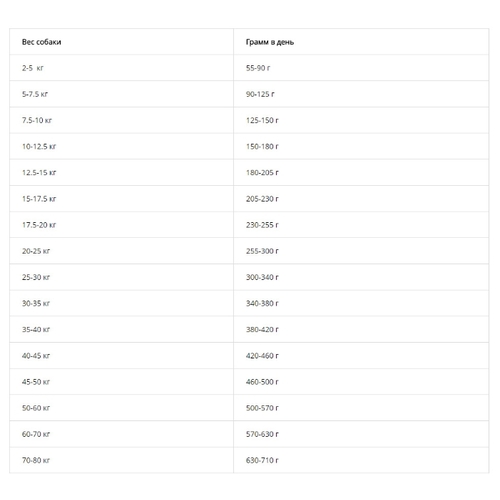Screen dimensions: 500x500
Task: Click the 'Вес собаки' column header
Action: (41, 42)
